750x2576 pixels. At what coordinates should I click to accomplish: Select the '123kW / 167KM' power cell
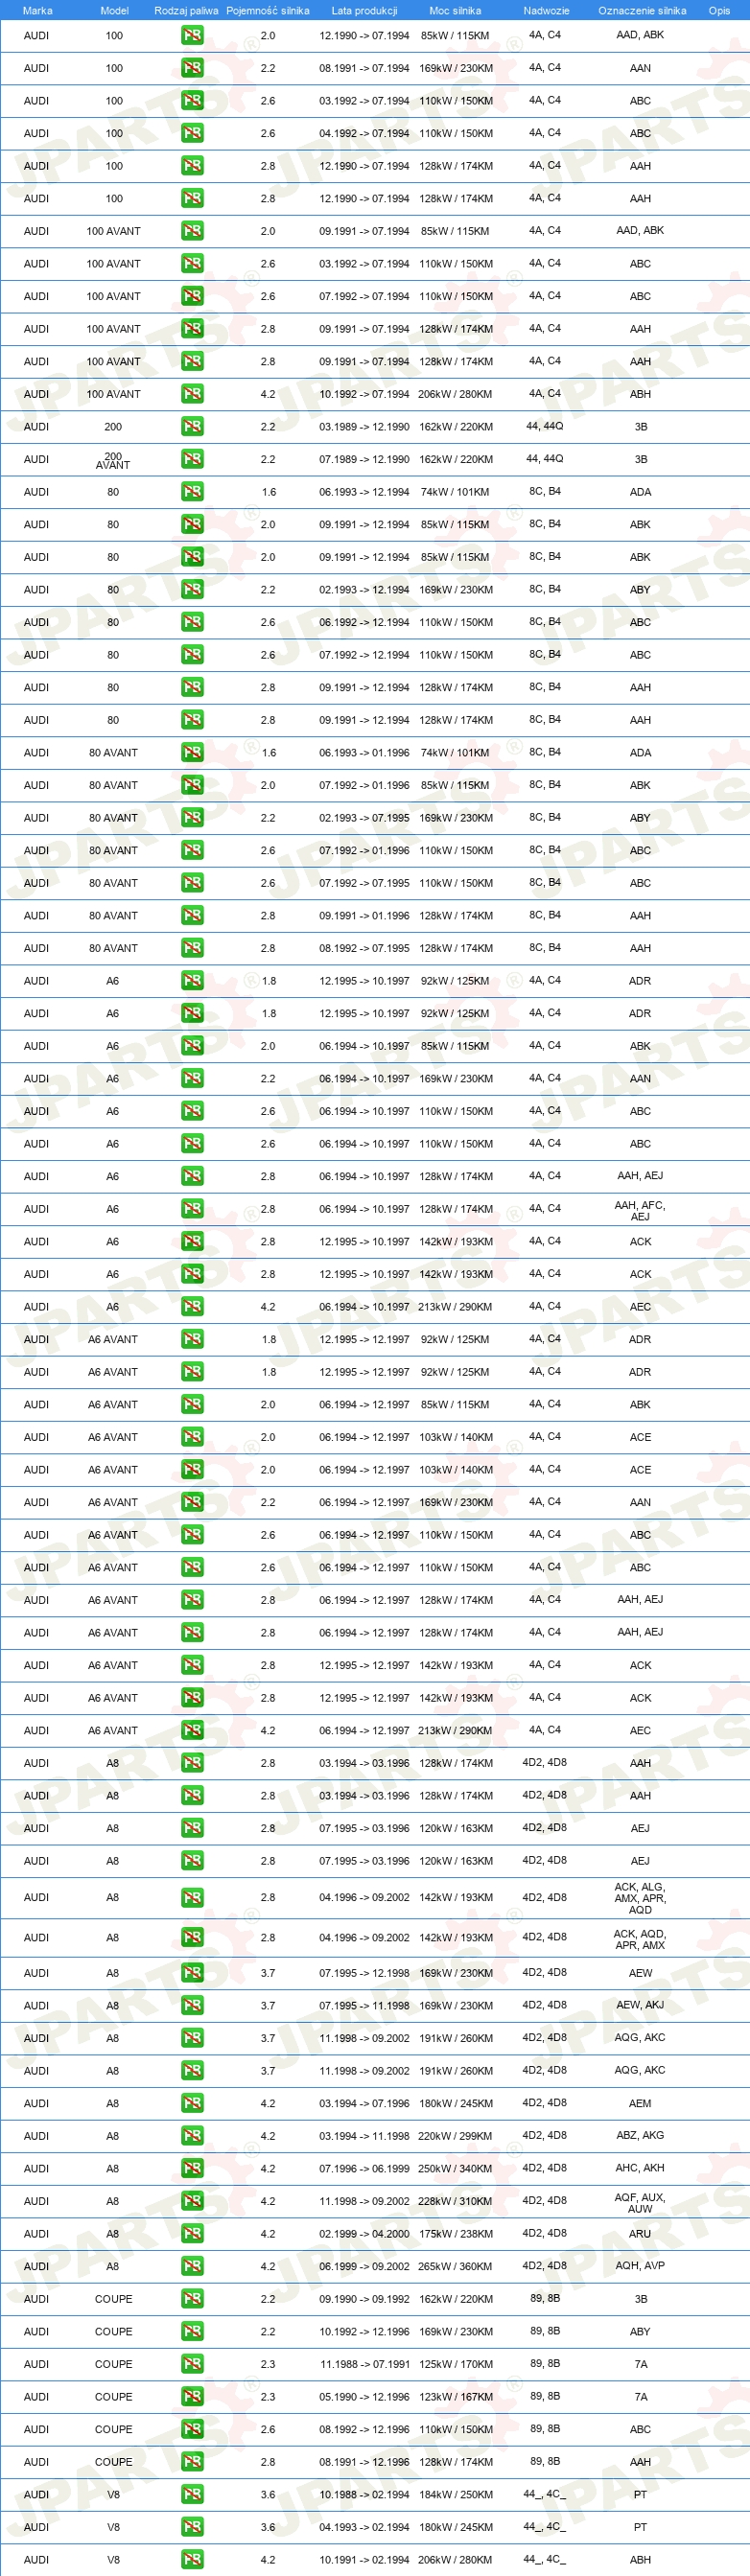click(x=455, y=2397)
